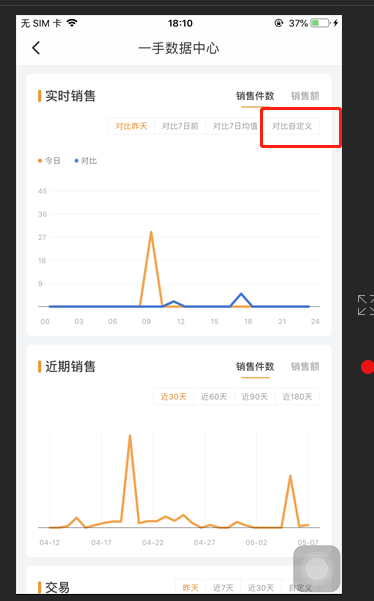Image resolution: width=374 pixels, height=601 pixels.
Task: Tap the AssistiveTouch floating button
Action: [x=317, y=569]
